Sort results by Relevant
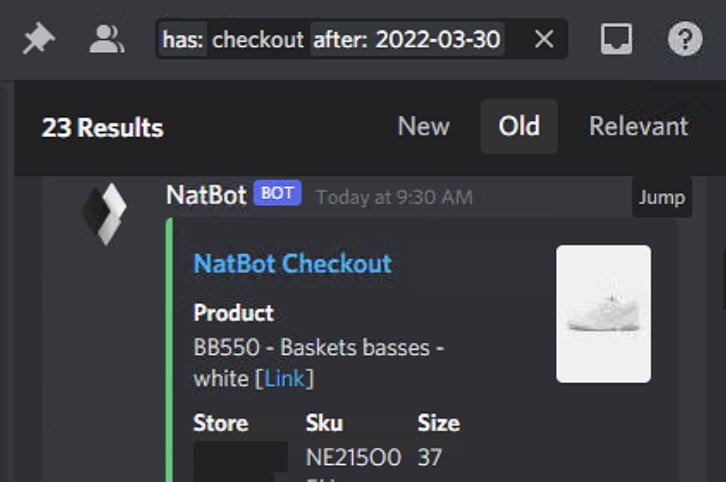 tap(638, 126)
